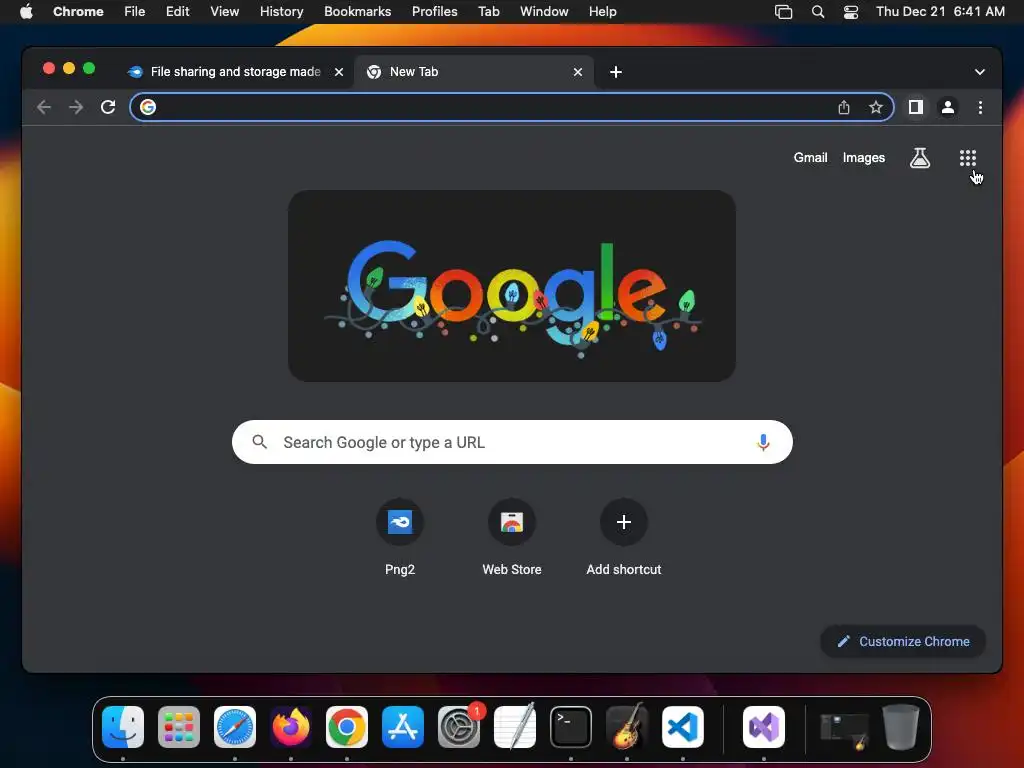
Task: Open Visual Studio Code from the Dock
Action: (682, 727)
